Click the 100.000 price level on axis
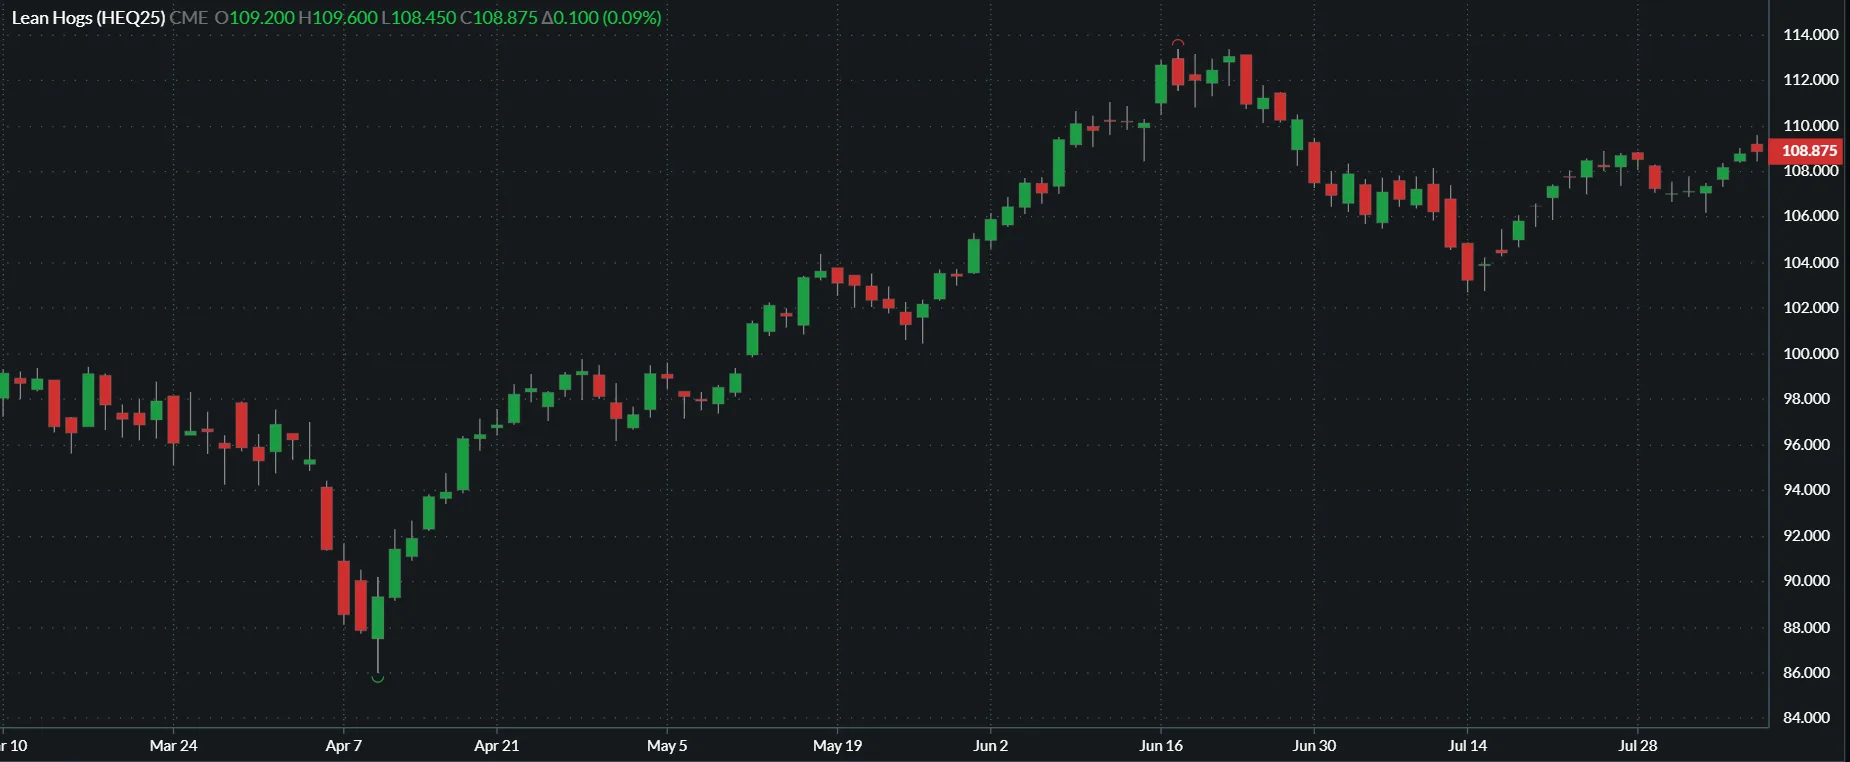 (1810, 353)
